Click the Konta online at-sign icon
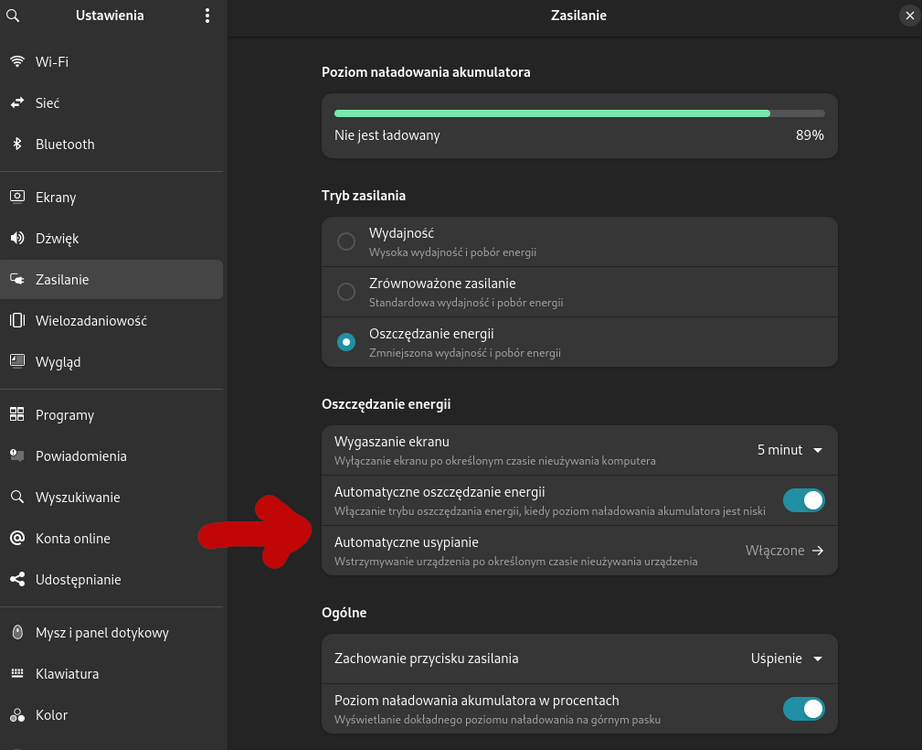922x750 pixels. [17, 539]
